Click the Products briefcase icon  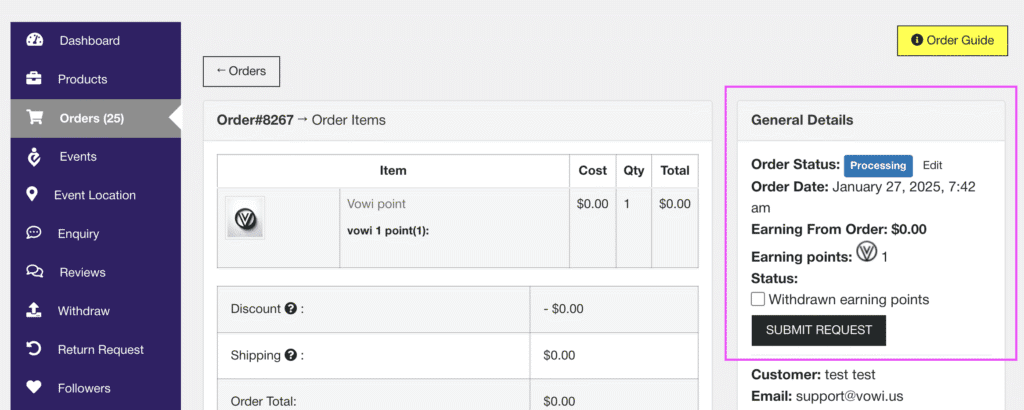pyautogui.click(x=34, y=79)
